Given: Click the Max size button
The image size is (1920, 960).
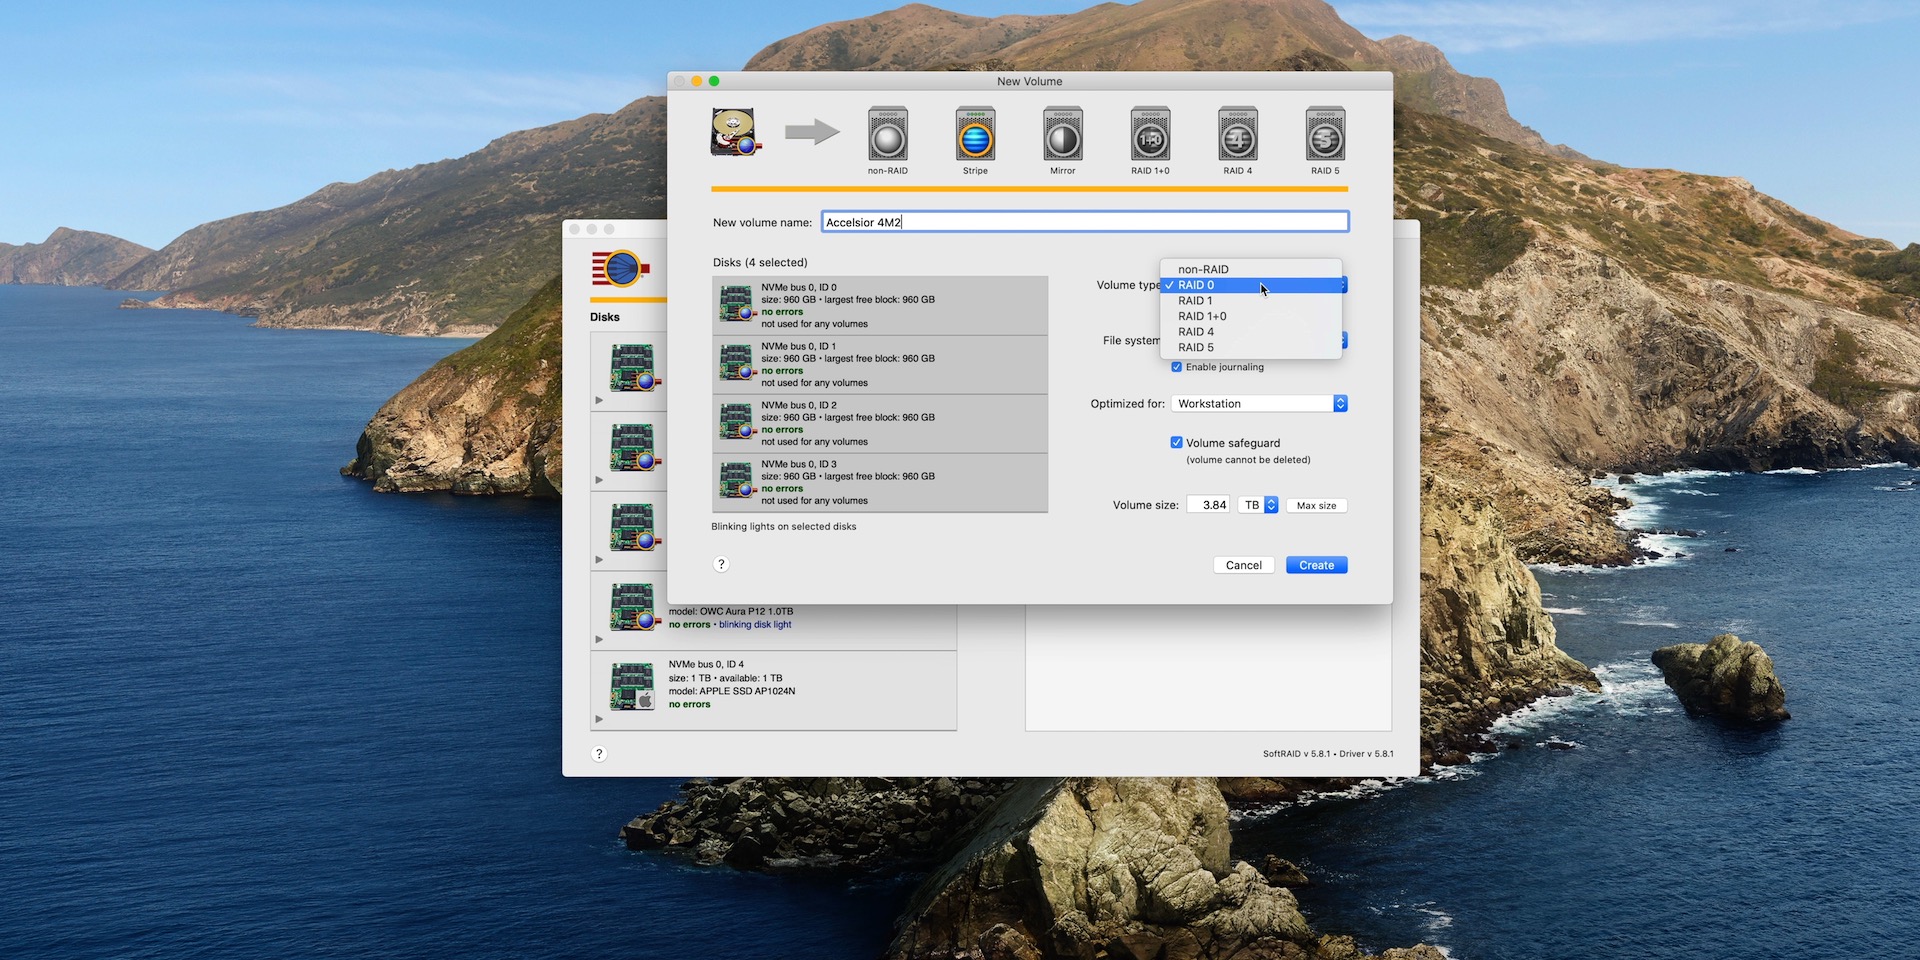Looking at the screenshot, I should point(1316,506).
